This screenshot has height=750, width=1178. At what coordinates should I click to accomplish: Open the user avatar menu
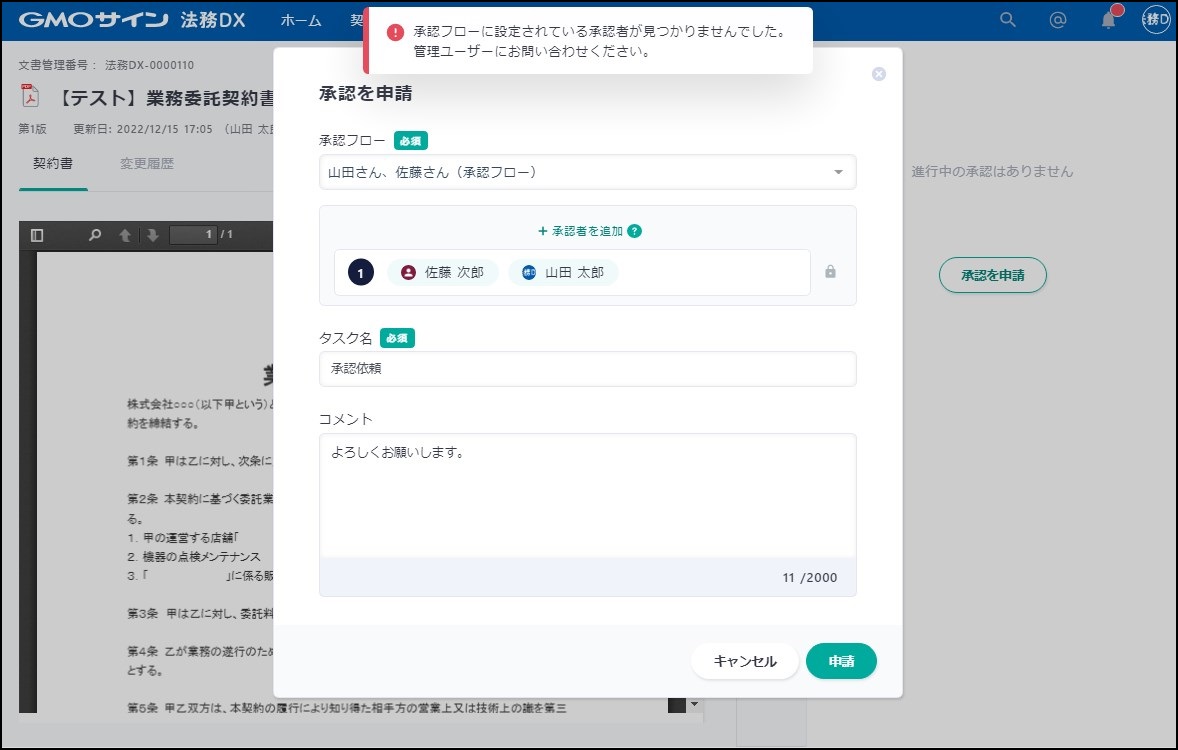tap(1156, 20)
